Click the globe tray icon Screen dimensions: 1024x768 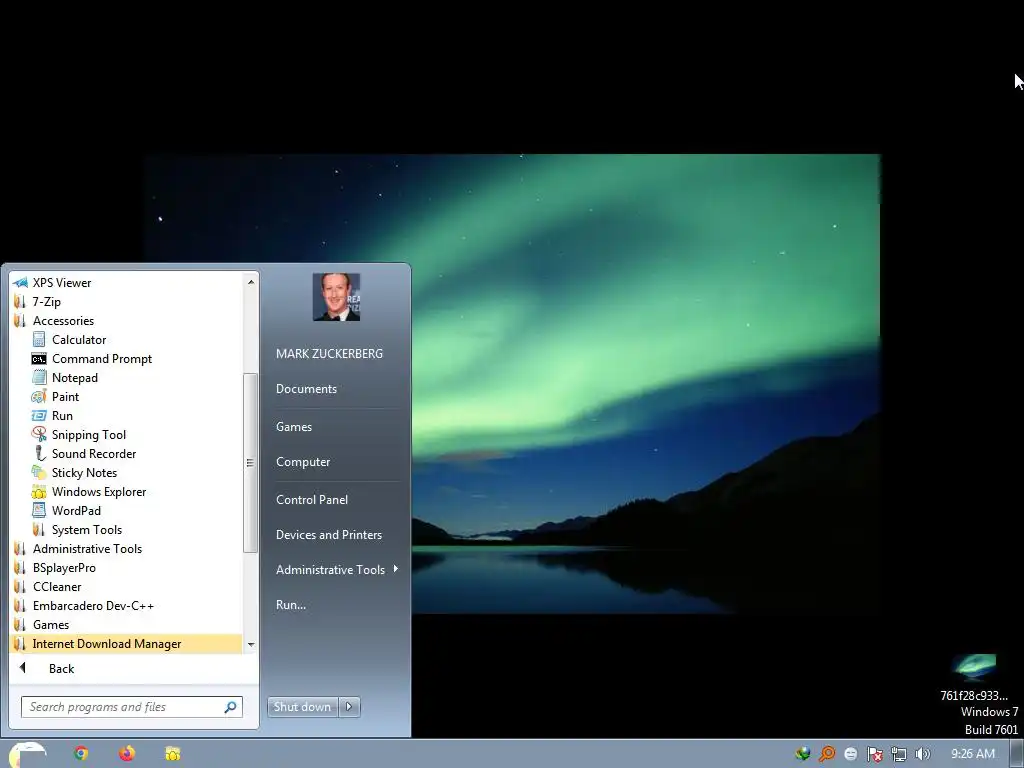803,754
